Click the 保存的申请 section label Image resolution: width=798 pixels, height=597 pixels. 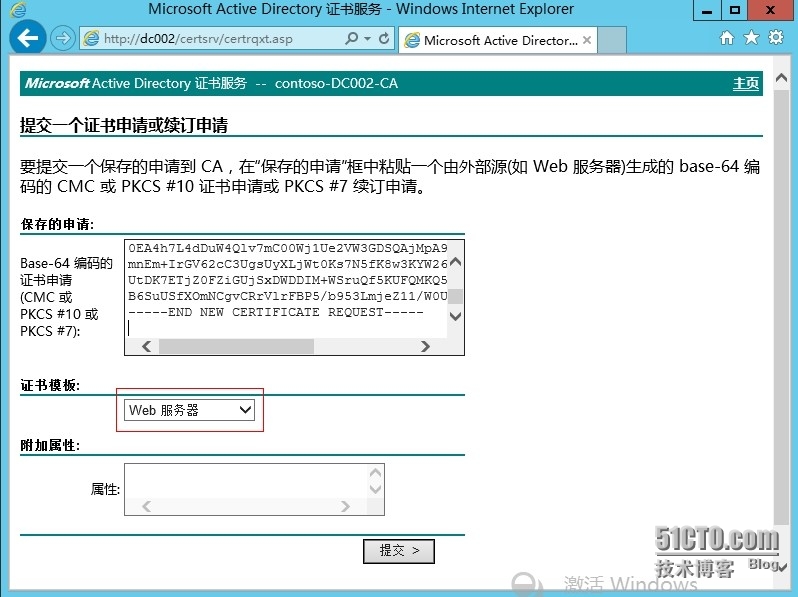click(x=57, y=224)
